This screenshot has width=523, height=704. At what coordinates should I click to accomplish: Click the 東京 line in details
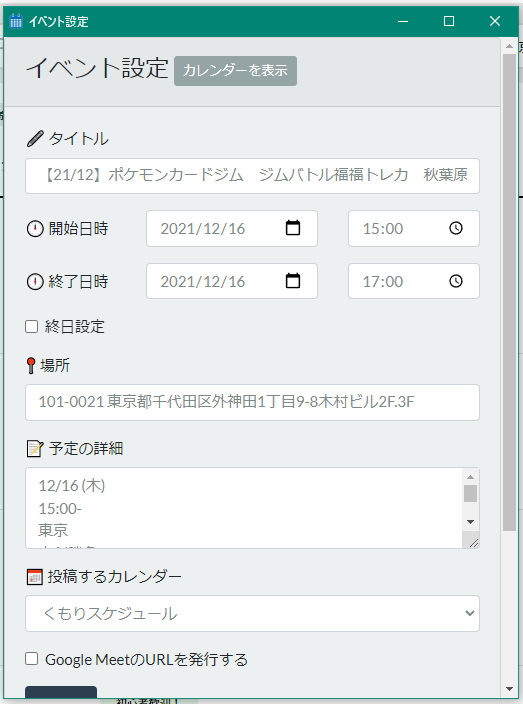point(53,530)
